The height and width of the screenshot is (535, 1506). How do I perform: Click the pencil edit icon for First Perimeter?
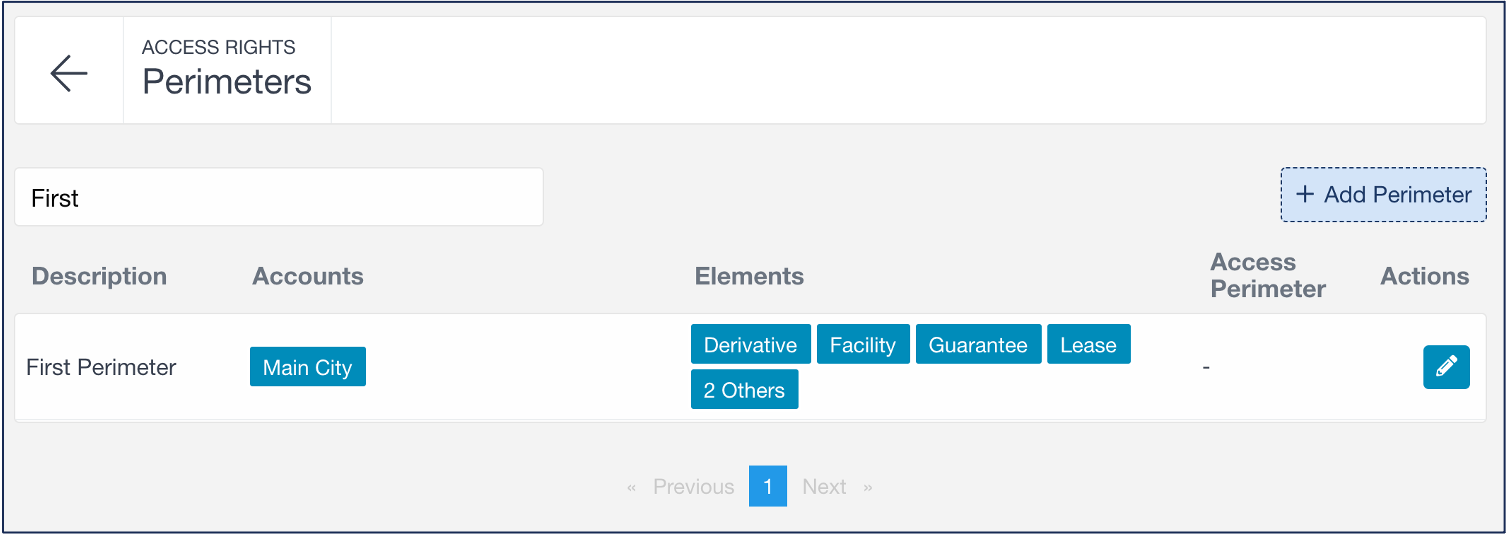[x=1446, y=367]
